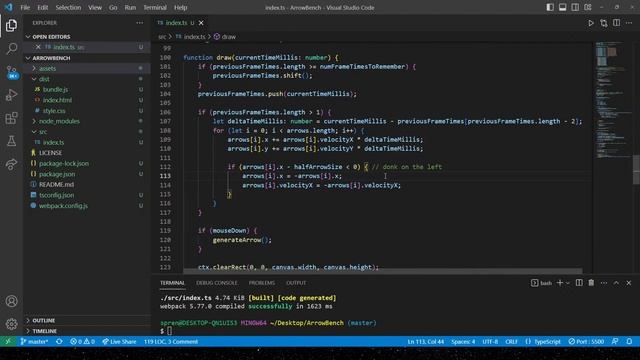This screenshot has width=640, height=360.
Task: Expand the Timeline section
Action: [28, 331]
